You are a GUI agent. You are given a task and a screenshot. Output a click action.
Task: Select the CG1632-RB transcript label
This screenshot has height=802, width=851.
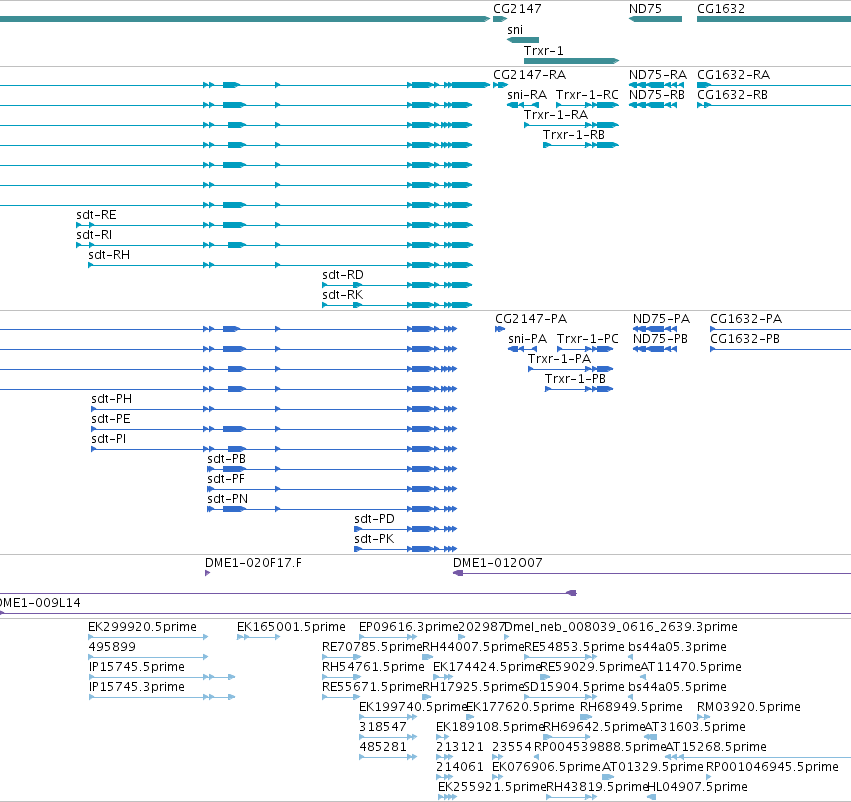732,95
